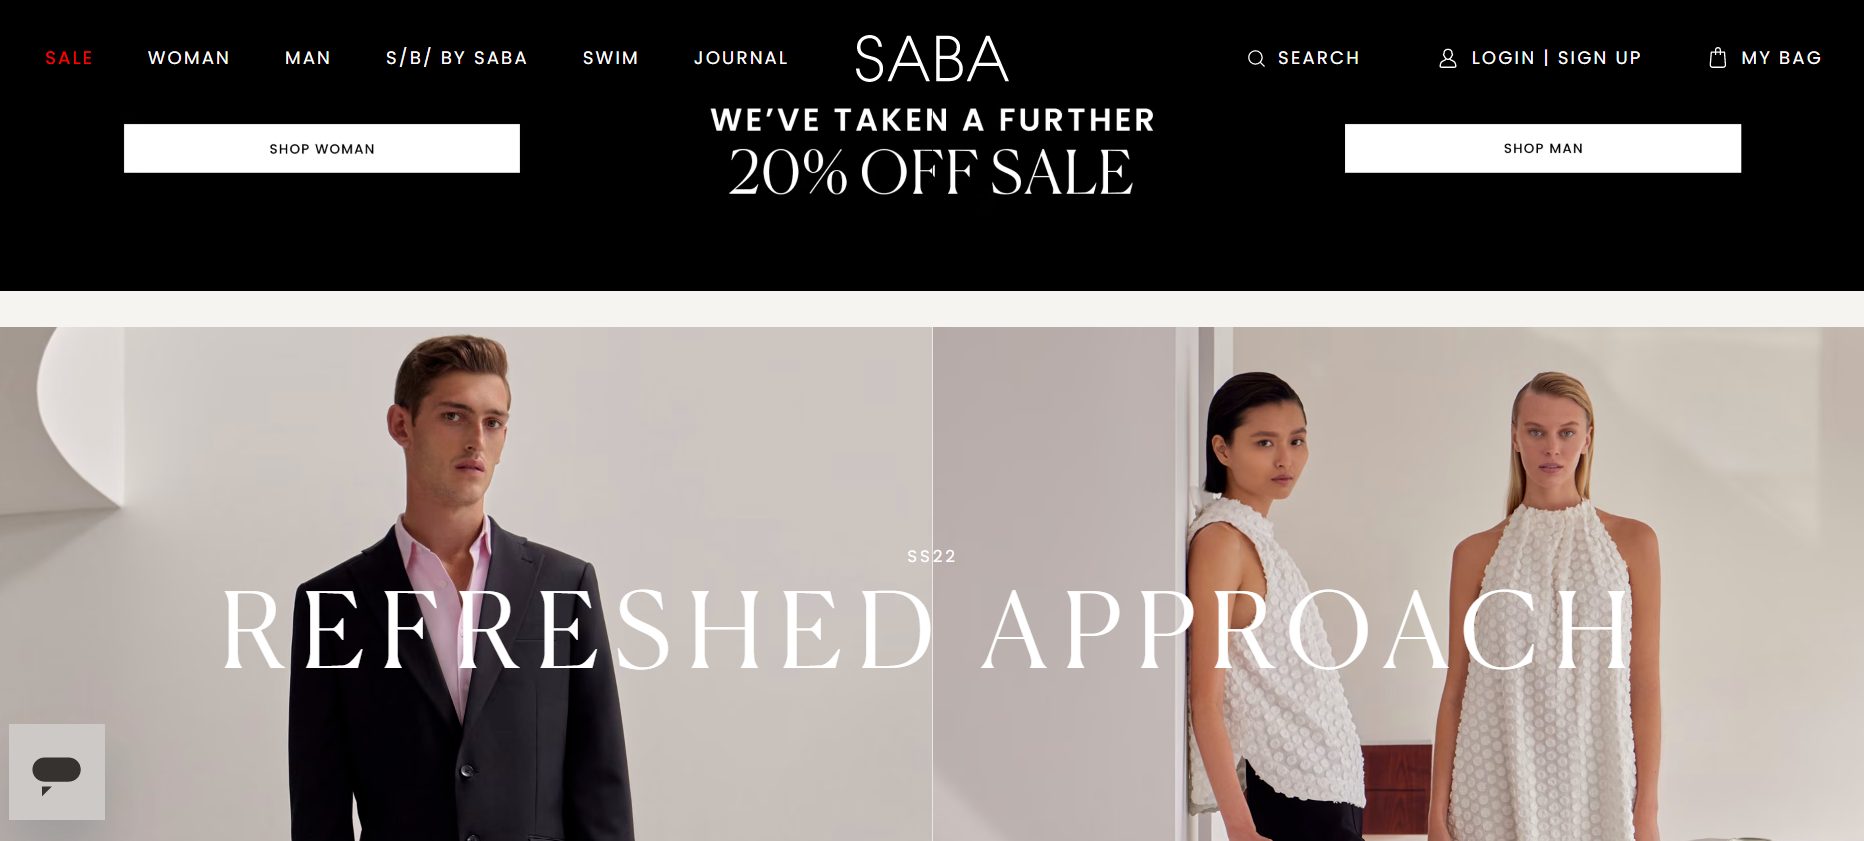Viewport: 1864px width, 841px height.
Task: Go to SABA logo homepage
Action: (931, 59)
